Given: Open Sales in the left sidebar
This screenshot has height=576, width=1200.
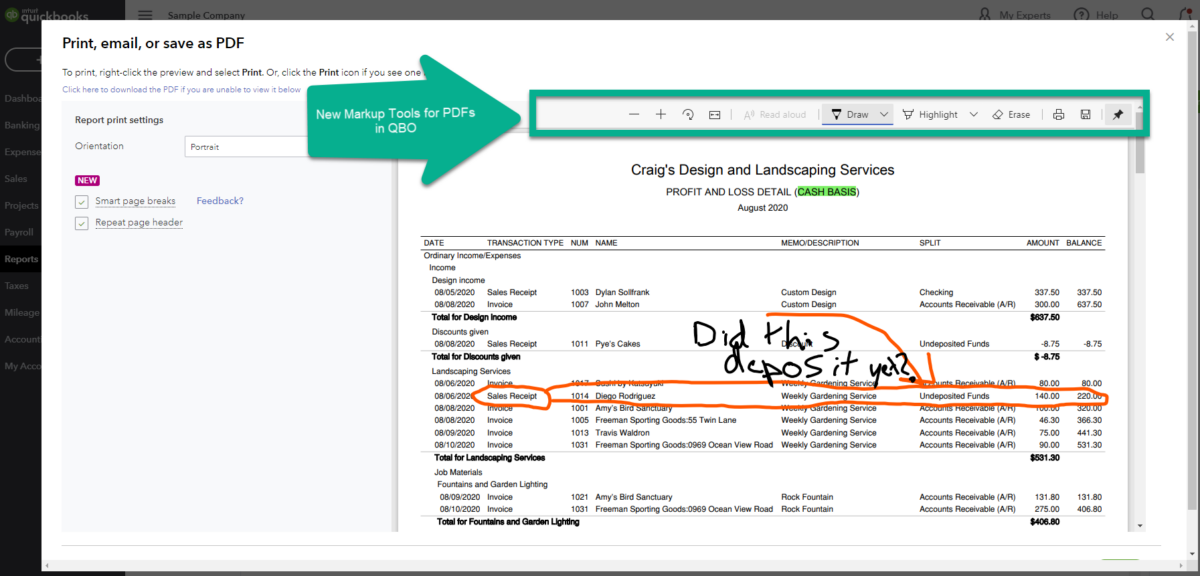Looking at the screenshot, I should coord(16,179).
